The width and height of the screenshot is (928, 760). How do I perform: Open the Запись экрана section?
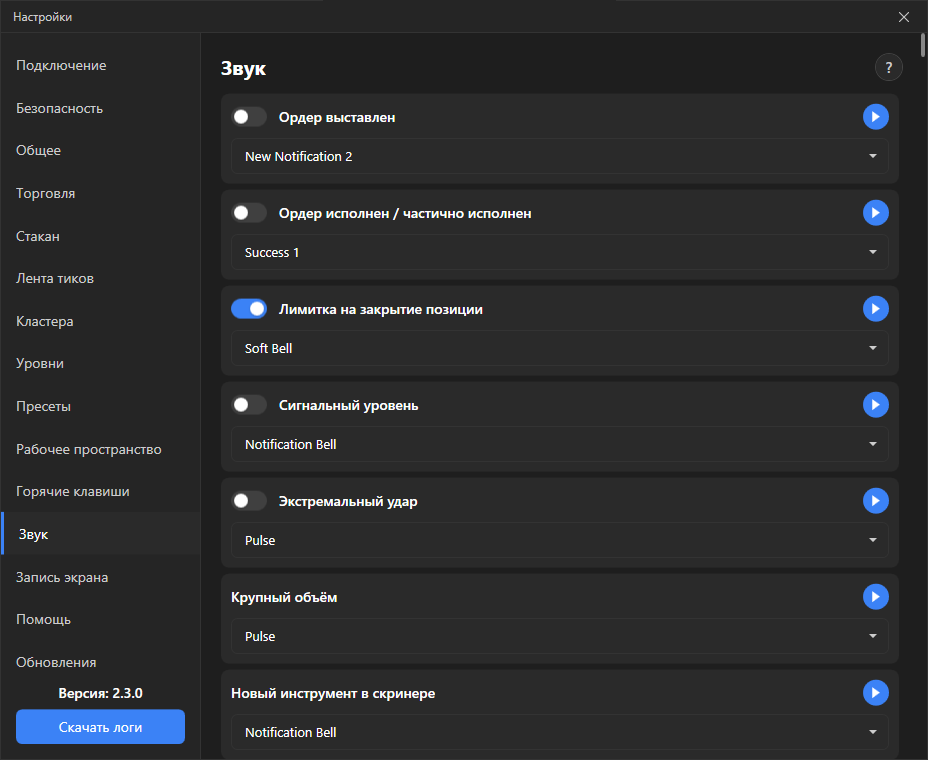click(101, 577)
